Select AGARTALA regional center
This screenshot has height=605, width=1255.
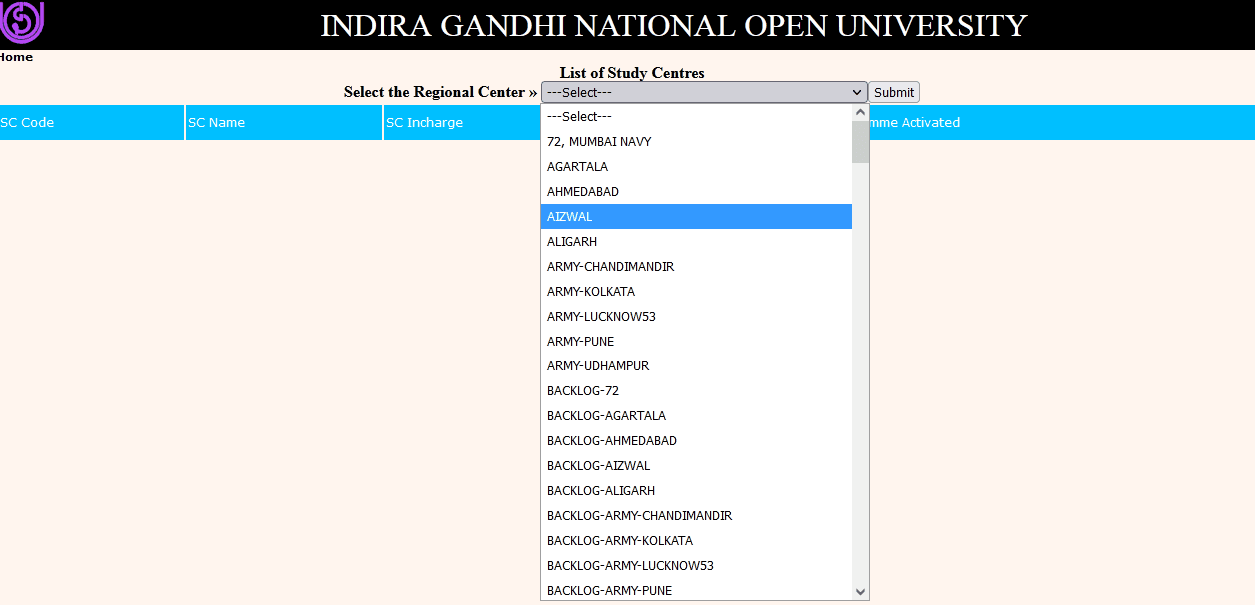pos(697,166)
